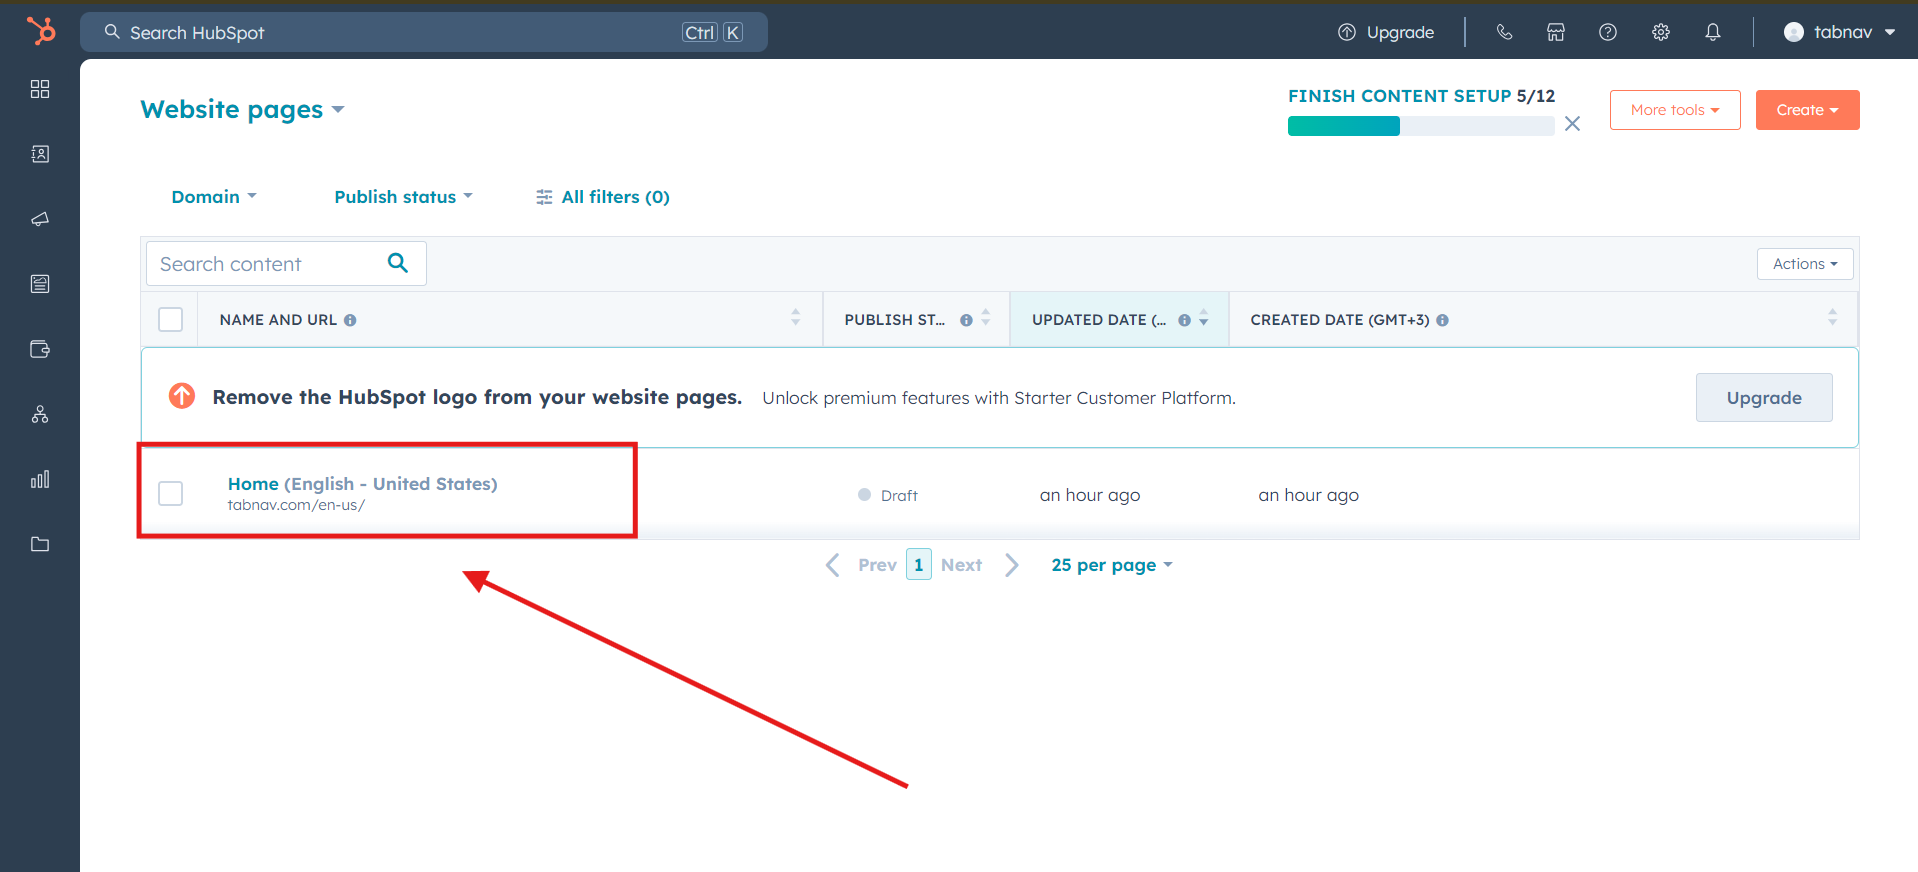Open the help question mark icon
The width and height of the screenshot is (1918, 872).
point(1607,32)
